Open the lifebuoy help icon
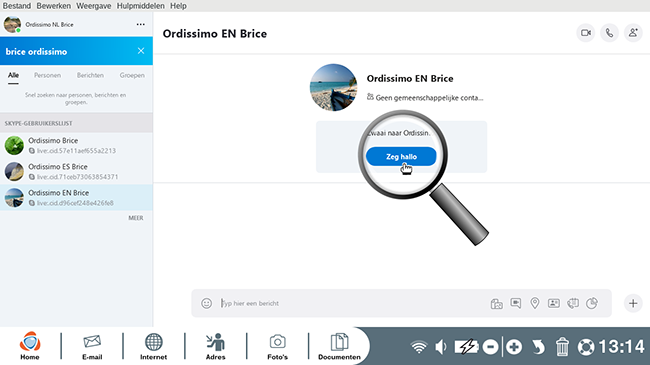650x365 pixels. 586,347
